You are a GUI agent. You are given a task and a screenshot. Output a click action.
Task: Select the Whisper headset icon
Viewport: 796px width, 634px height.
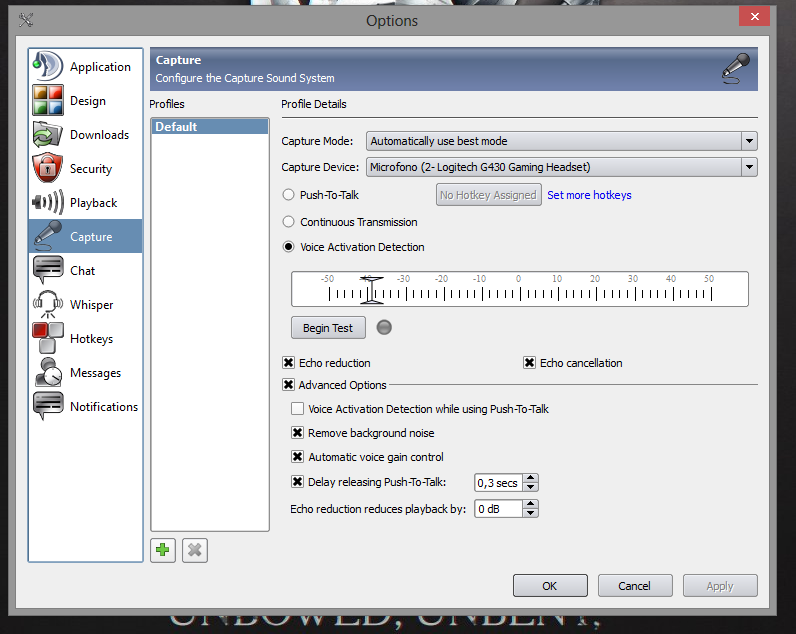(49, 304)
